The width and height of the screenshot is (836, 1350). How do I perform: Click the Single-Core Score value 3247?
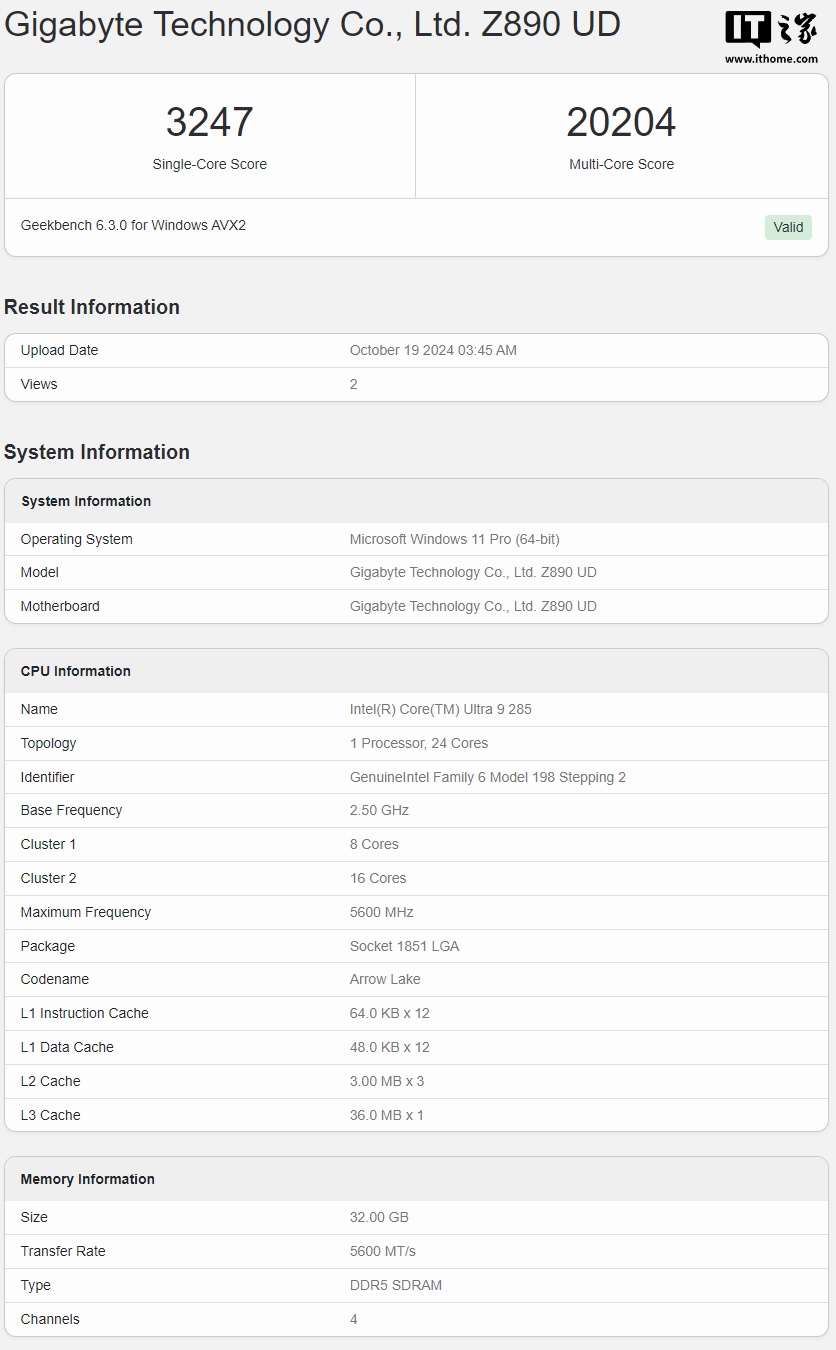(x=209, y=123)
